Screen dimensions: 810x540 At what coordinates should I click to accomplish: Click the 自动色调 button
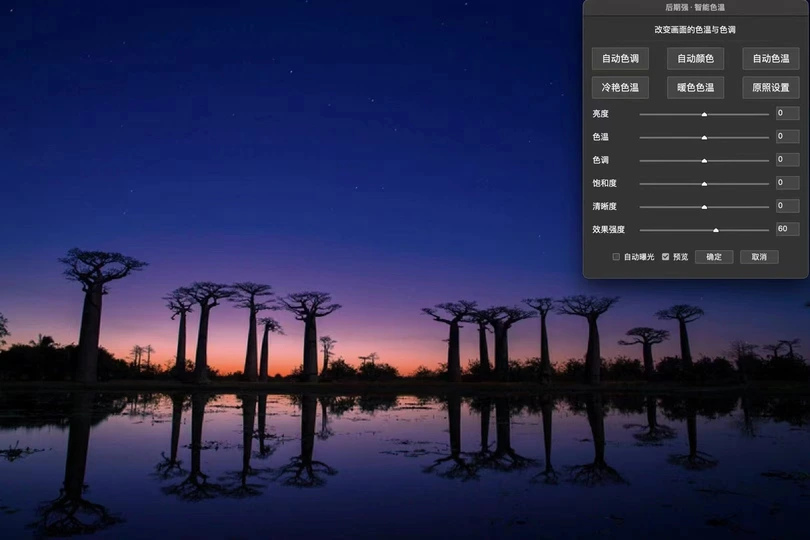620,58
